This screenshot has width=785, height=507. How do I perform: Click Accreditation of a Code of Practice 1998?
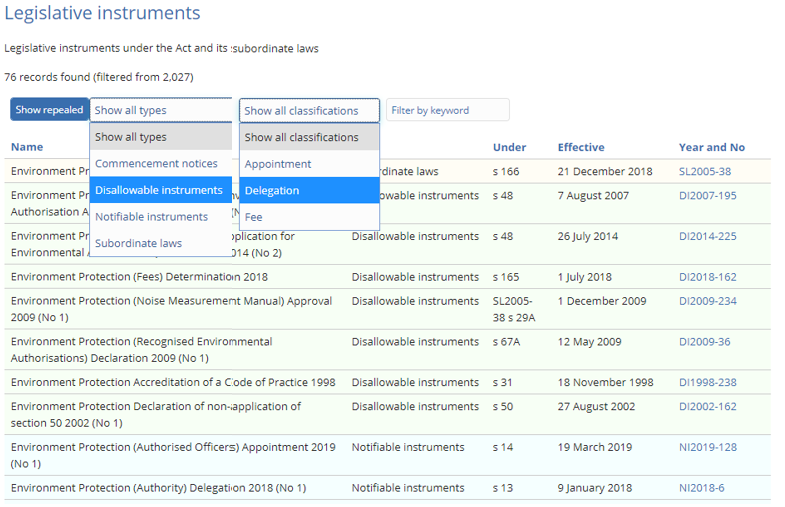point(173,382)
